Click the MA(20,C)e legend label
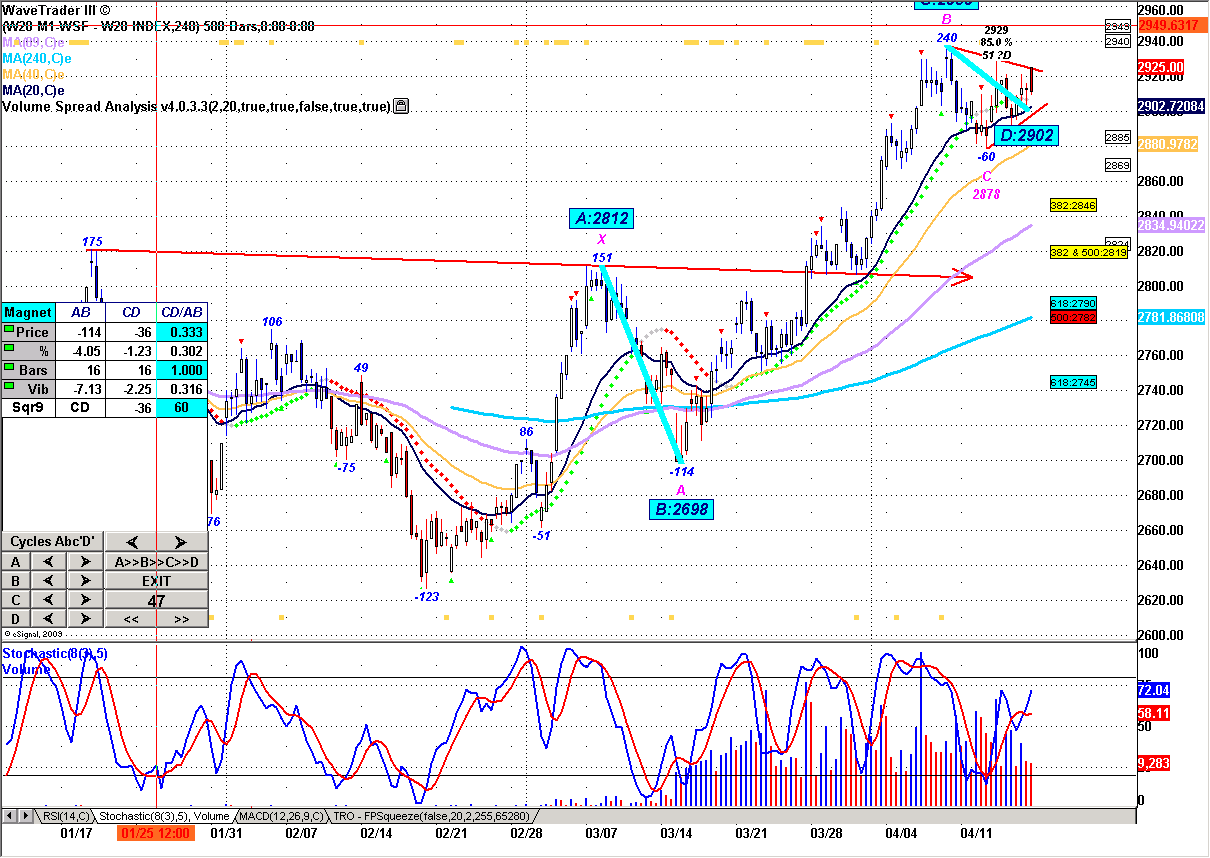1210x858 pixels. (33, 91)
